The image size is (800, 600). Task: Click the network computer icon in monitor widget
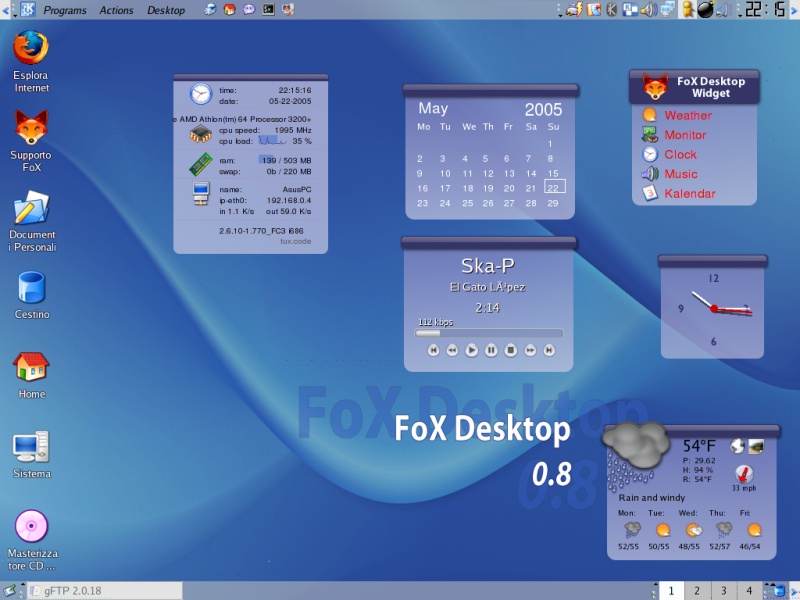pos(201,193)
